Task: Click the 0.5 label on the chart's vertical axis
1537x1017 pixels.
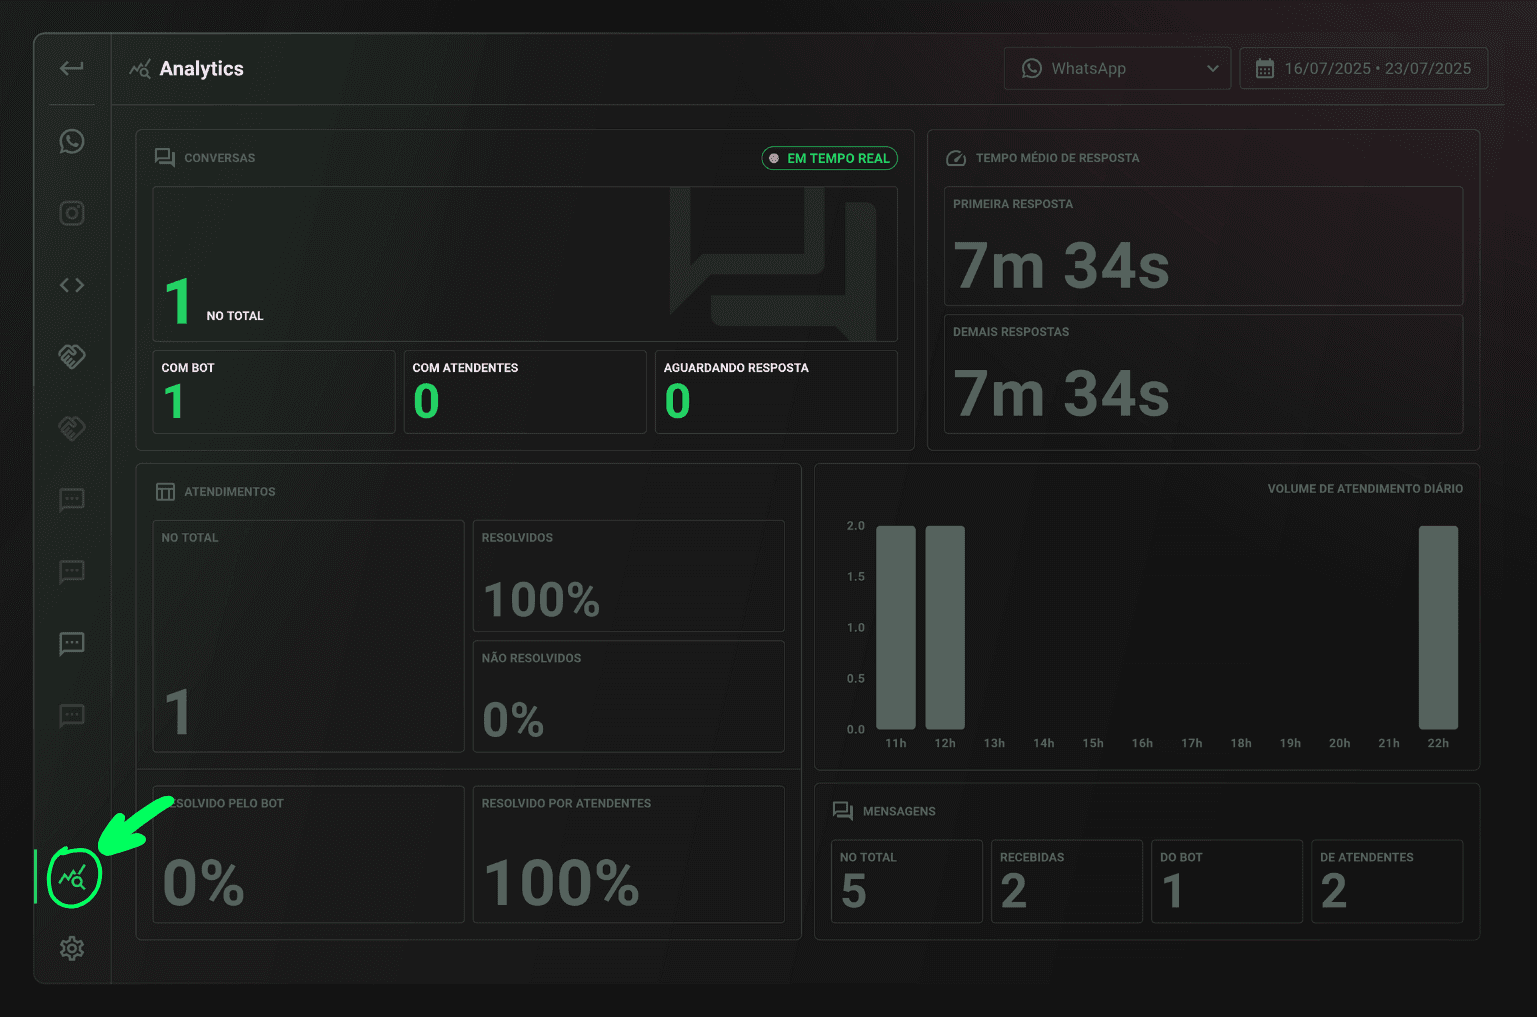Action: [856, 678]
